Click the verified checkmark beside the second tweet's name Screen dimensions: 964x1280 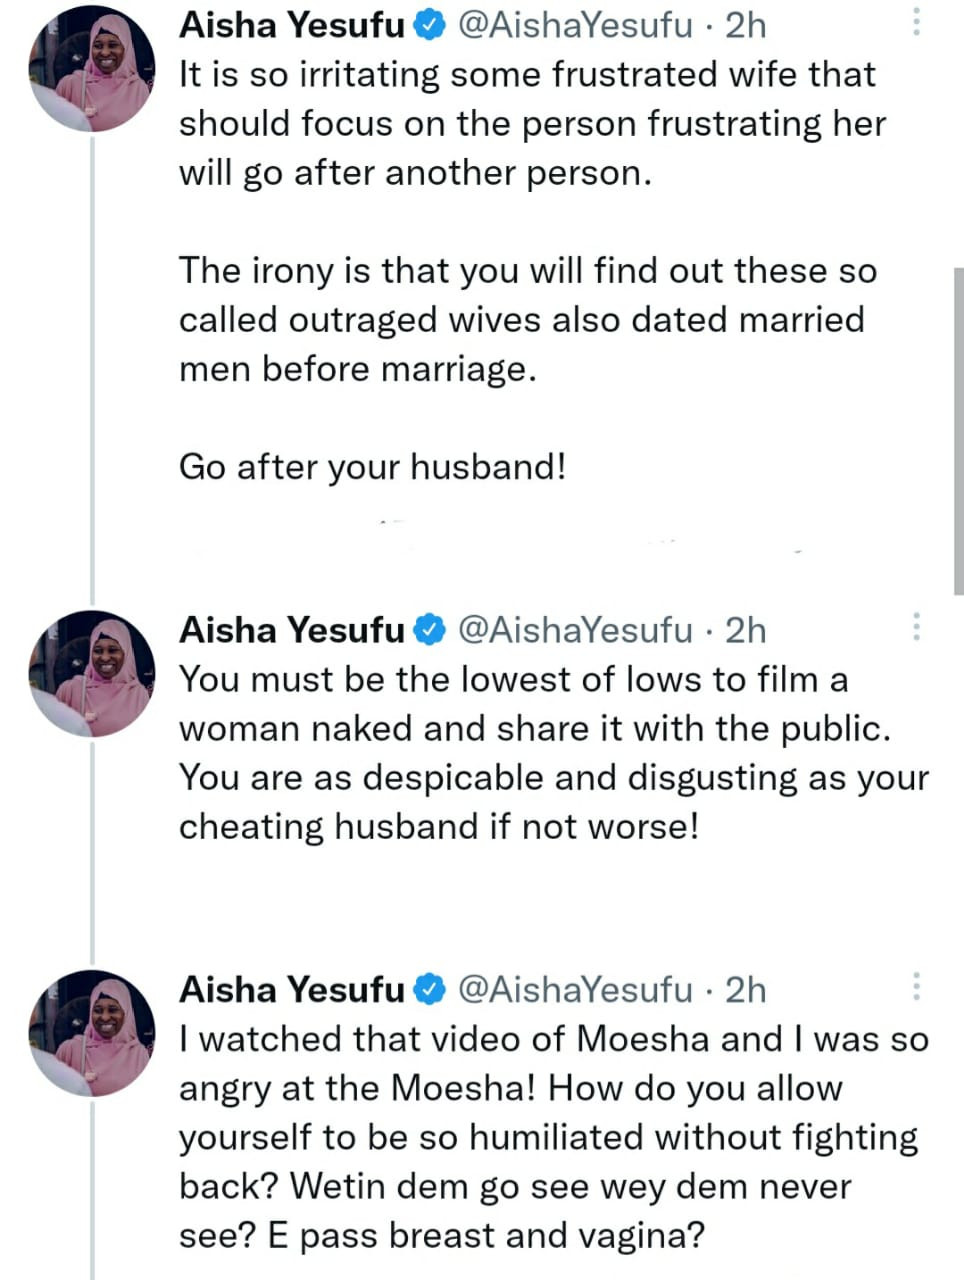coord(430,629)
